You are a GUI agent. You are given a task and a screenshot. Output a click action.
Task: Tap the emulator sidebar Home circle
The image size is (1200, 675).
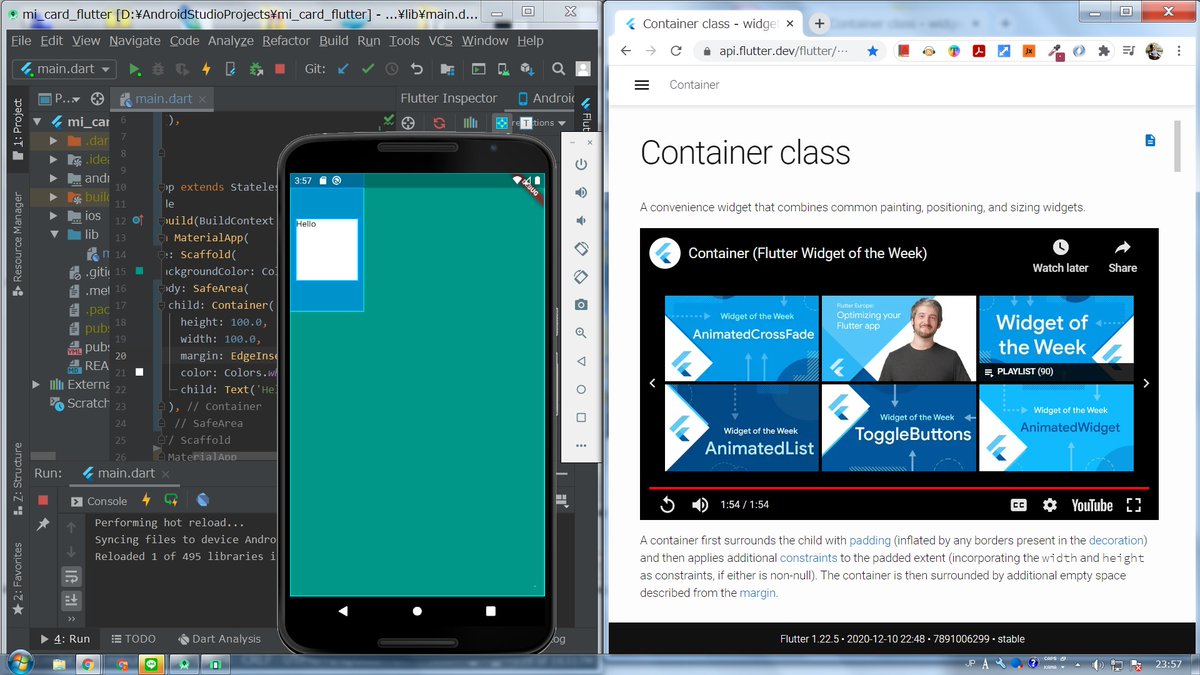581,389
